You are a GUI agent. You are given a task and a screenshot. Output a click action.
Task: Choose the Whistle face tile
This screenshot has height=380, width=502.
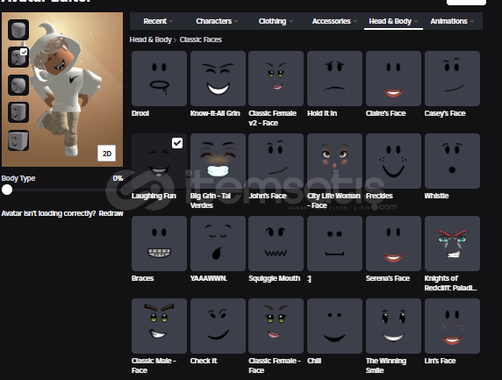[452, 161]
